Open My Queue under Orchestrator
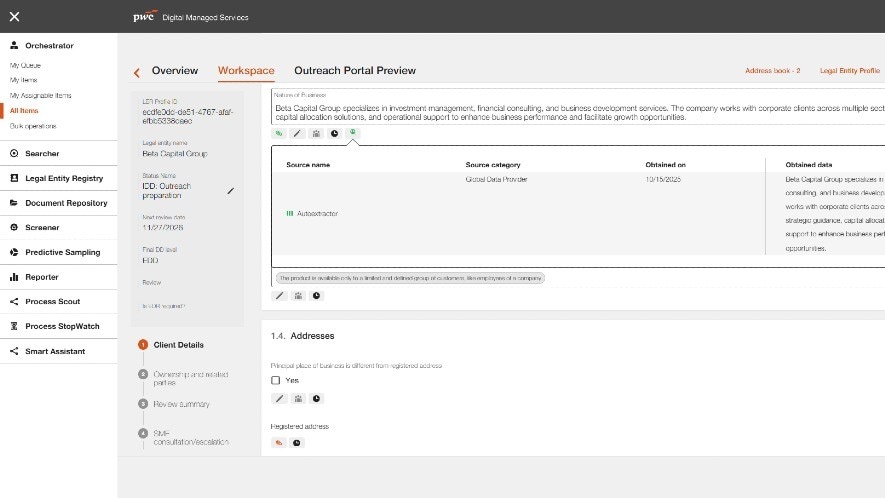Viewport: 885px width, 498px height. click(25, 65)
